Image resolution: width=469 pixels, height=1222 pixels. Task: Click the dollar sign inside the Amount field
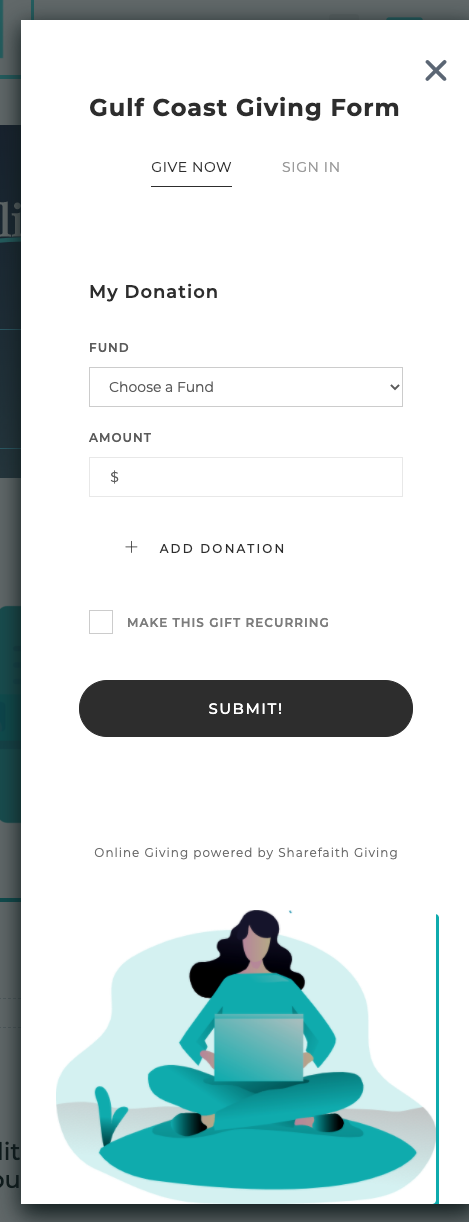pyautogui.click(x=115, y=477)
